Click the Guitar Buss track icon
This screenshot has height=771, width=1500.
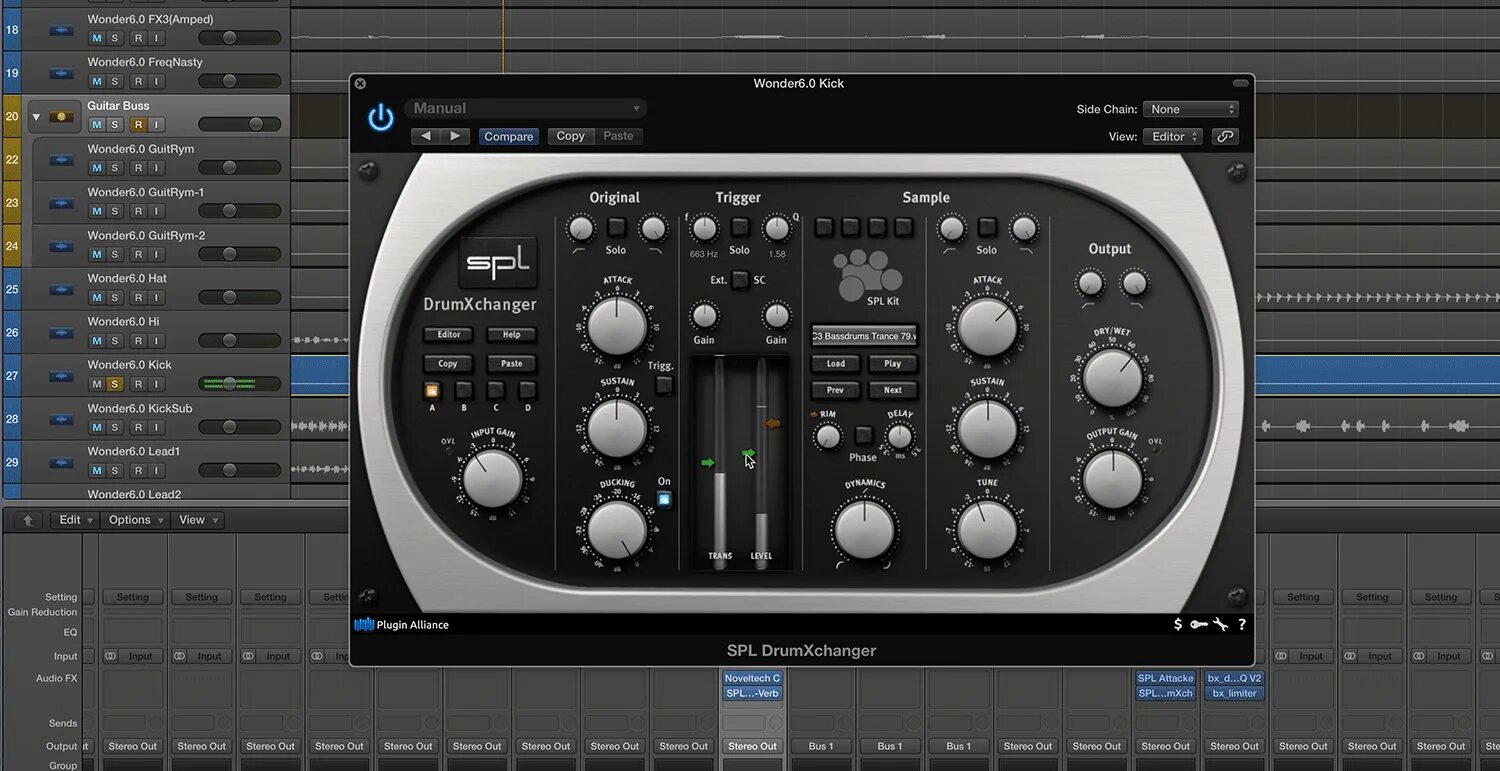point(62,117)
